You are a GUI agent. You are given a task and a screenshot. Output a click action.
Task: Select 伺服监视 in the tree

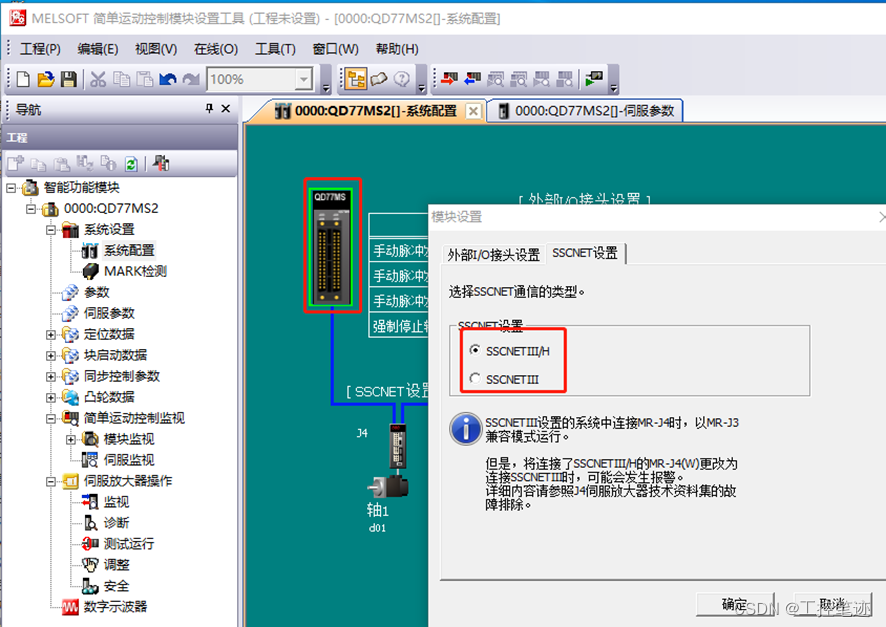coord(129,460)
